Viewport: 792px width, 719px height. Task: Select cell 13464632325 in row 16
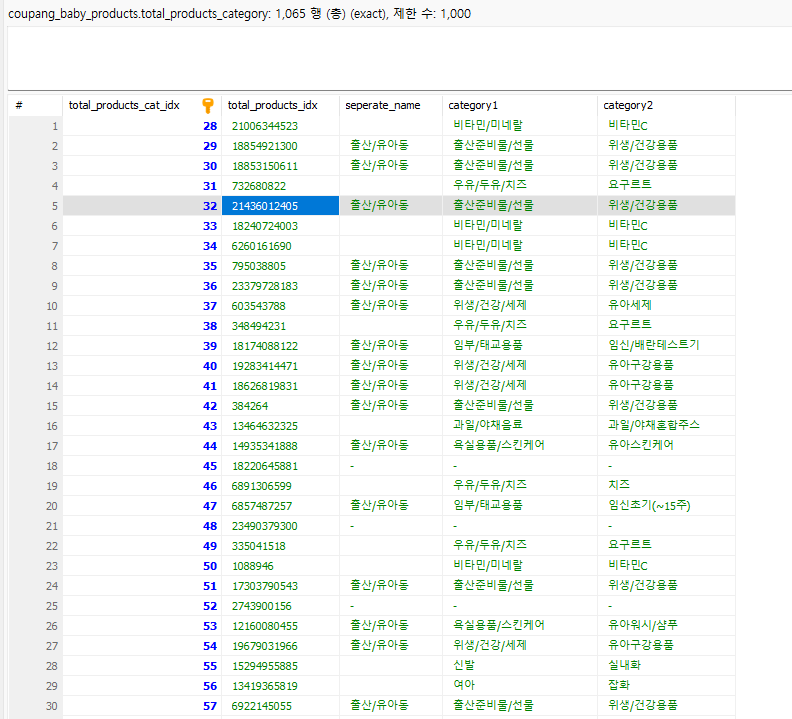pyautogui.click(x=280, y=426)
